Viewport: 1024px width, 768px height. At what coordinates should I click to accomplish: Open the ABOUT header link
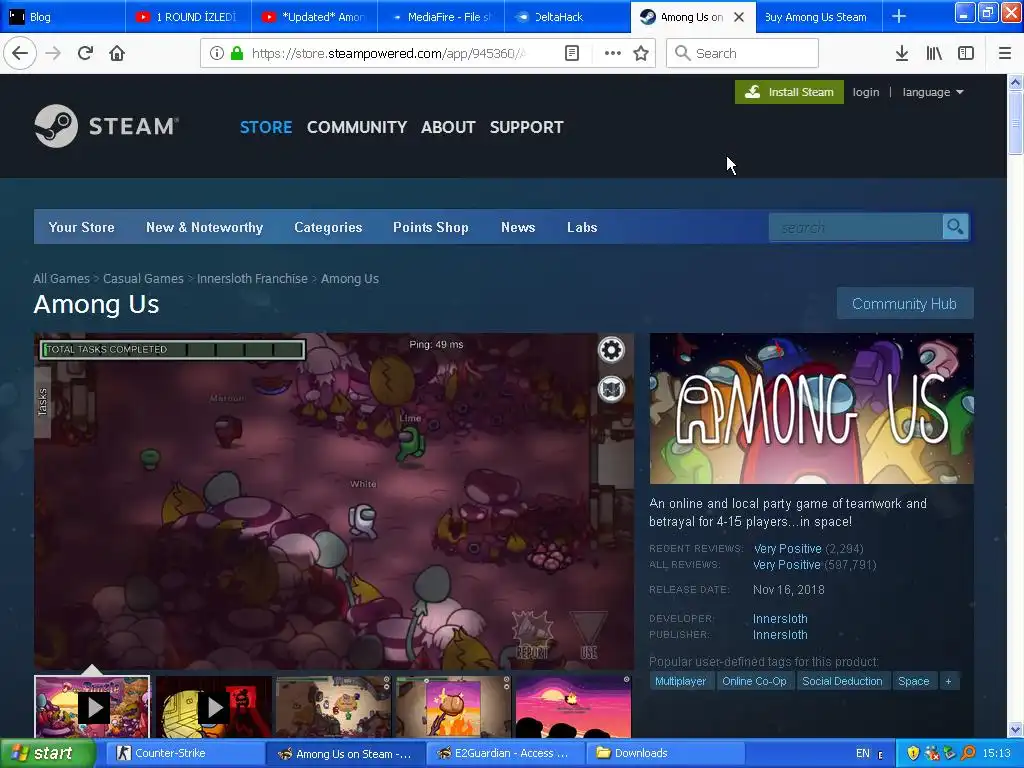click(448, 127)
